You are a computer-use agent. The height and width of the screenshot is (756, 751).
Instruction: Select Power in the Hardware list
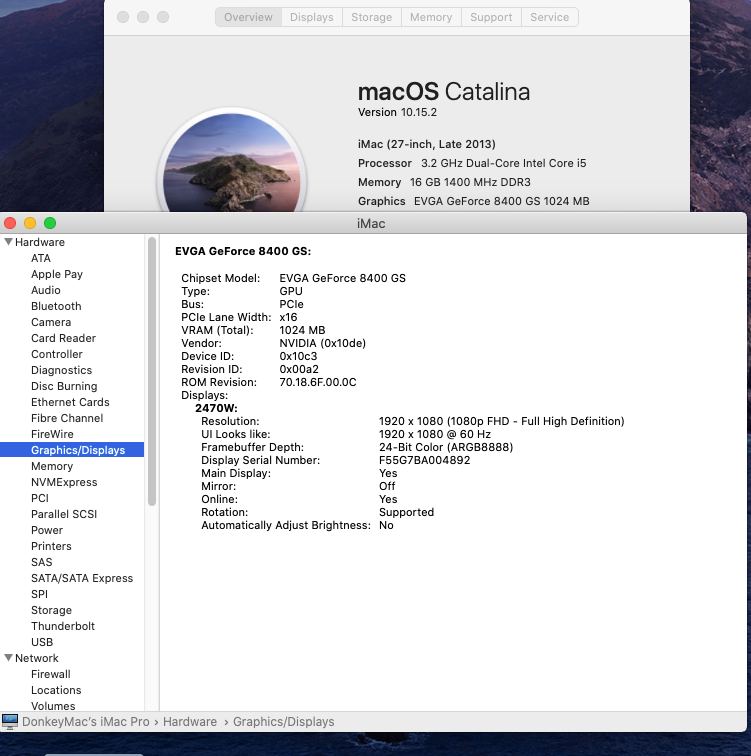click(x=47, y=530)
